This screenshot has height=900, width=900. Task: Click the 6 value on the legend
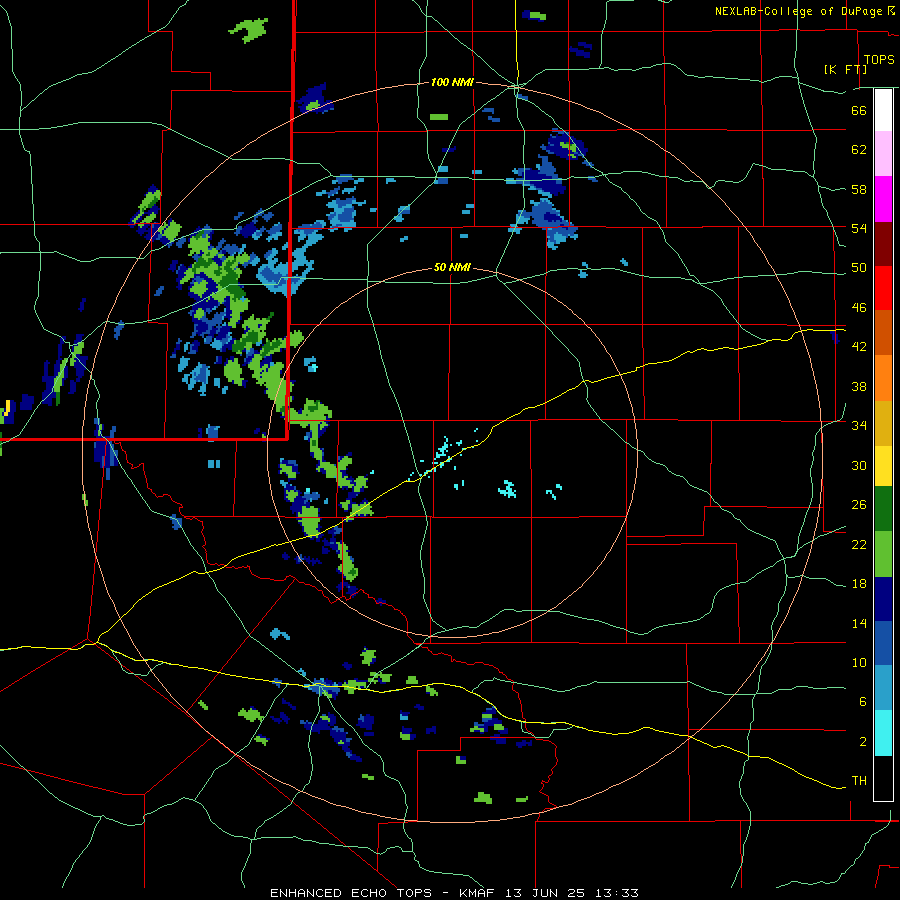point(862,701)
